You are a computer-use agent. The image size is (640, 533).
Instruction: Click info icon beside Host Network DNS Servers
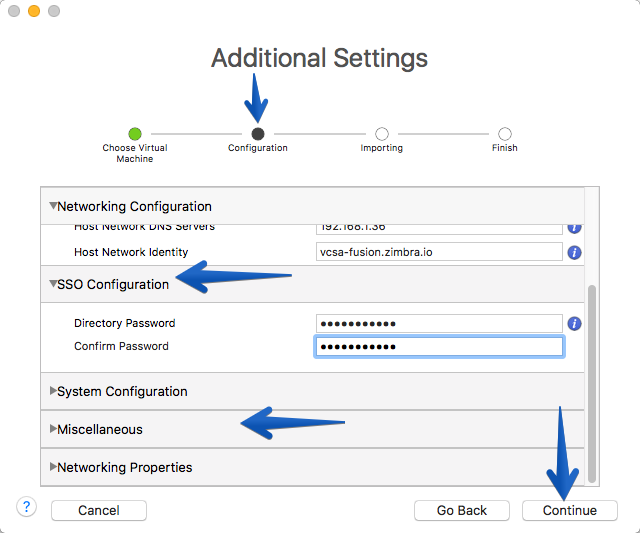click(574, 229)
